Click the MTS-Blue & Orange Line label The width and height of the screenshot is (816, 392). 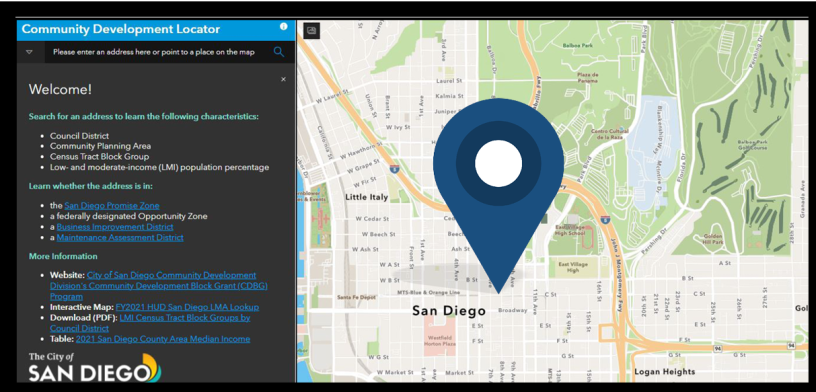tap(429, 292)
